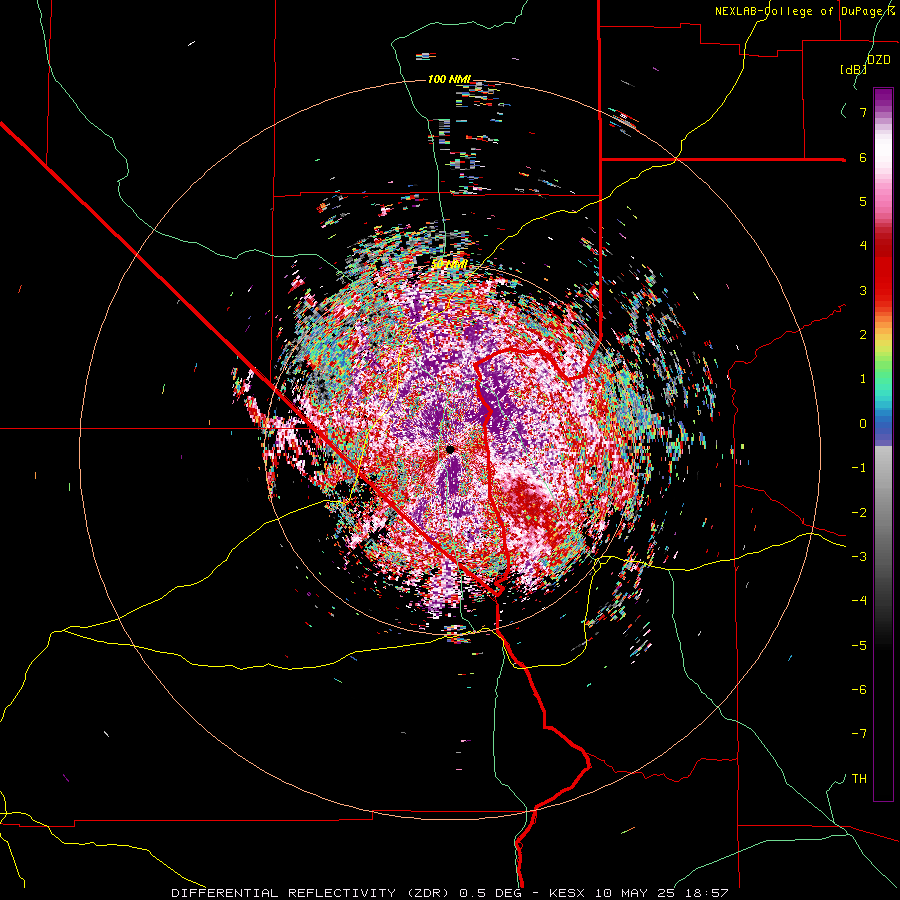The image size is (900, 900).
Task: Click the "-6" value on the color scale
Action: [859, 690]
